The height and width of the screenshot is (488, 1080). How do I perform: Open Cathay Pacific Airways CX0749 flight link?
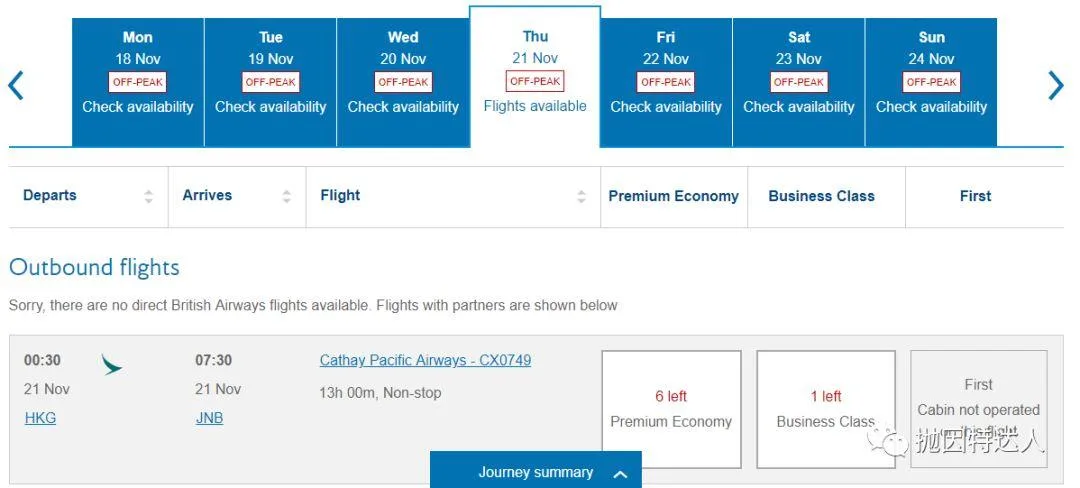coord(425,360)
